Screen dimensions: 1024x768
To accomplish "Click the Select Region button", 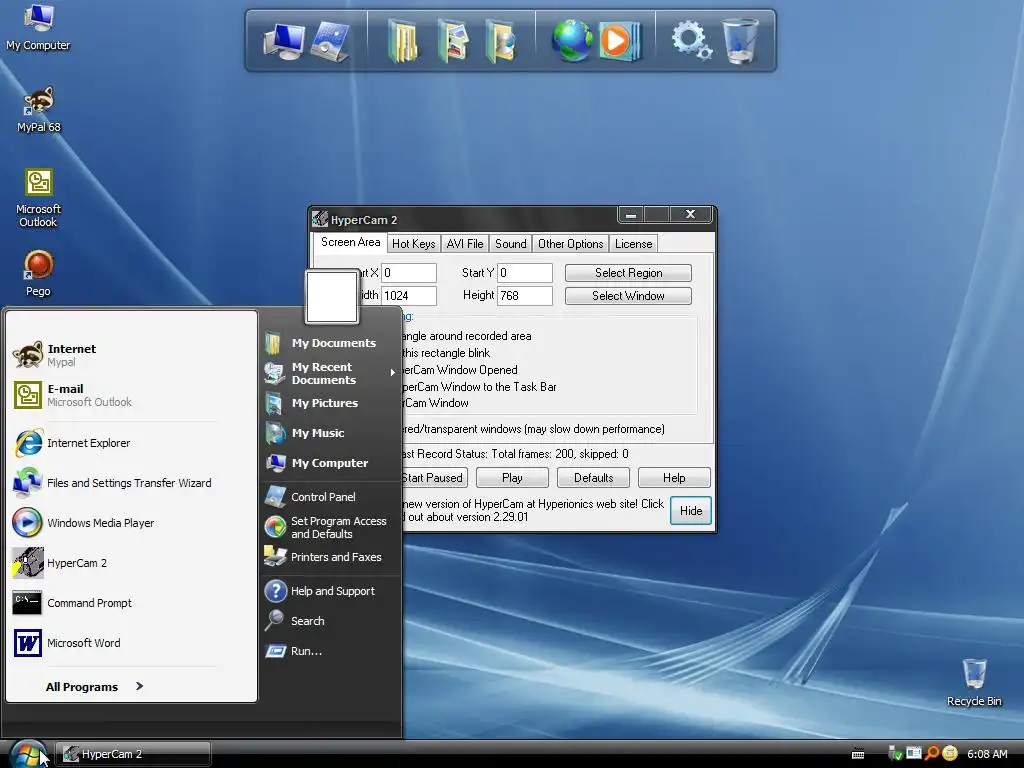I will point(628,273).
